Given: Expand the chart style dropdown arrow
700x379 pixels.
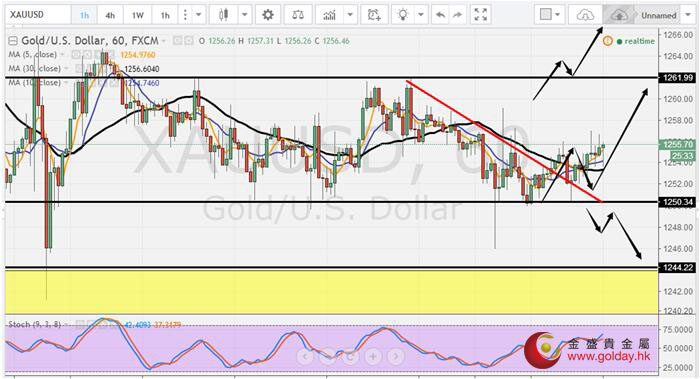Looking at the screenshot, I should [245, 15].
